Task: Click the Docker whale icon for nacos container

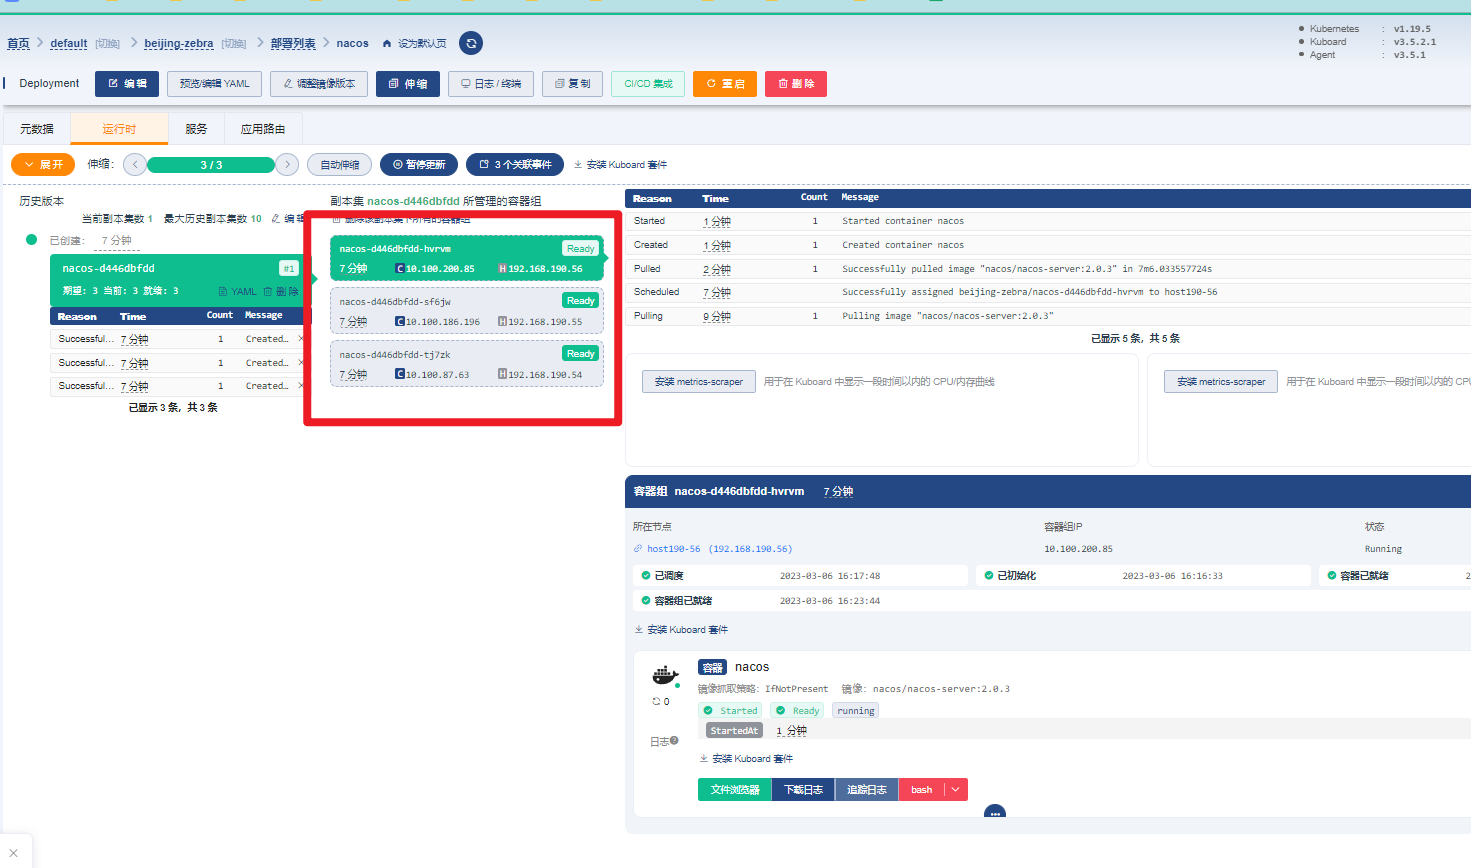Action: pos(665,676)
